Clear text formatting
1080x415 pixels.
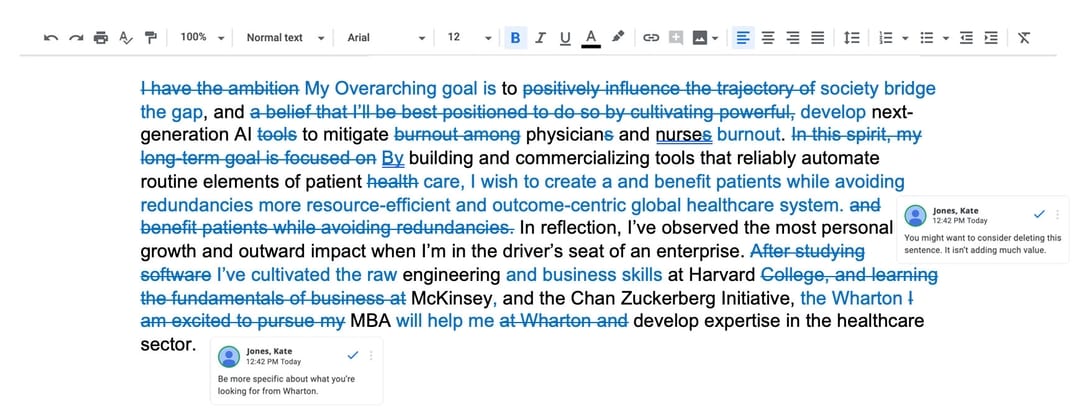point(1024,38)
